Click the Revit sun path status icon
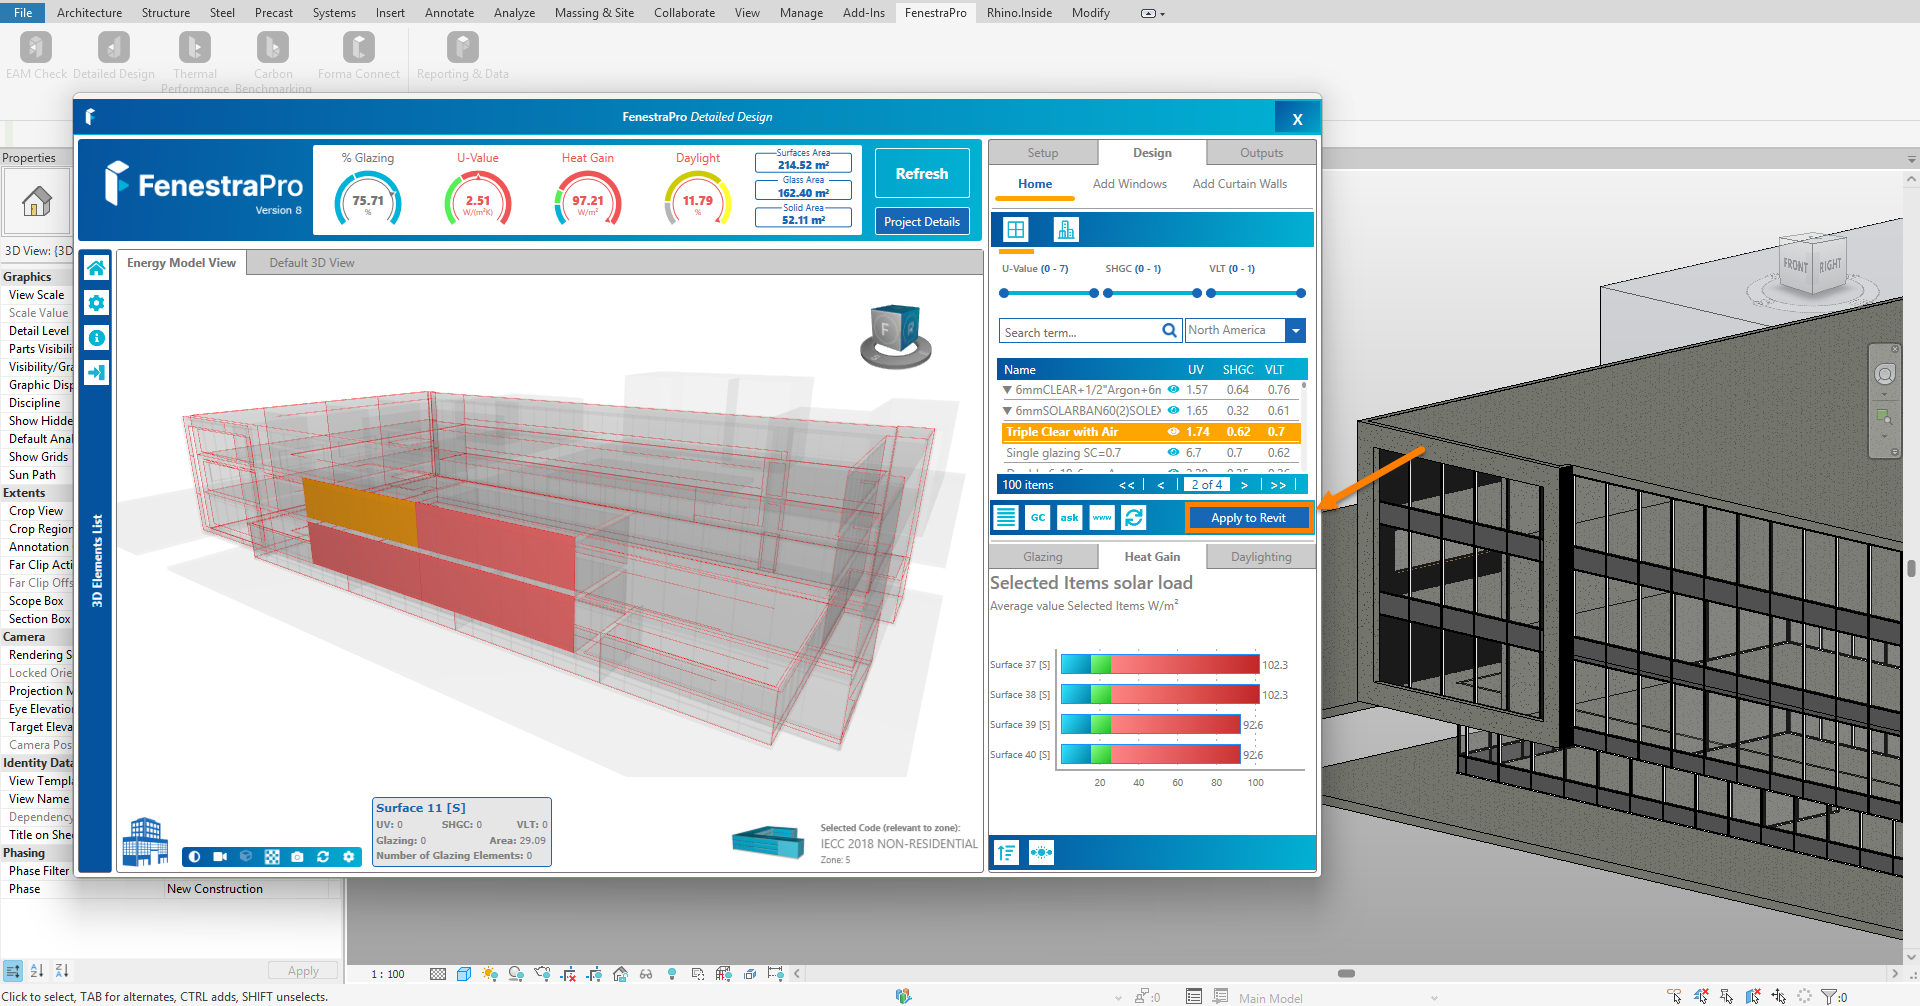 point(489,973)
